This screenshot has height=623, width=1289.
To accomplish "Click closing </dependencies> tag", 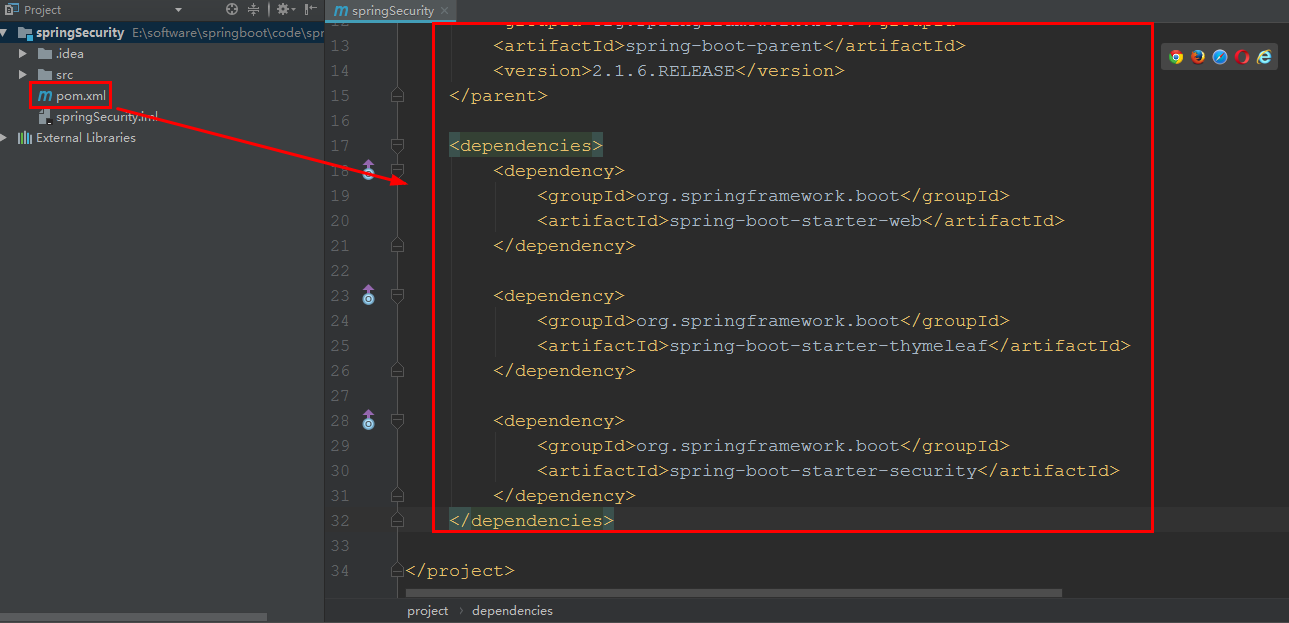I will [x=531, y=520].
